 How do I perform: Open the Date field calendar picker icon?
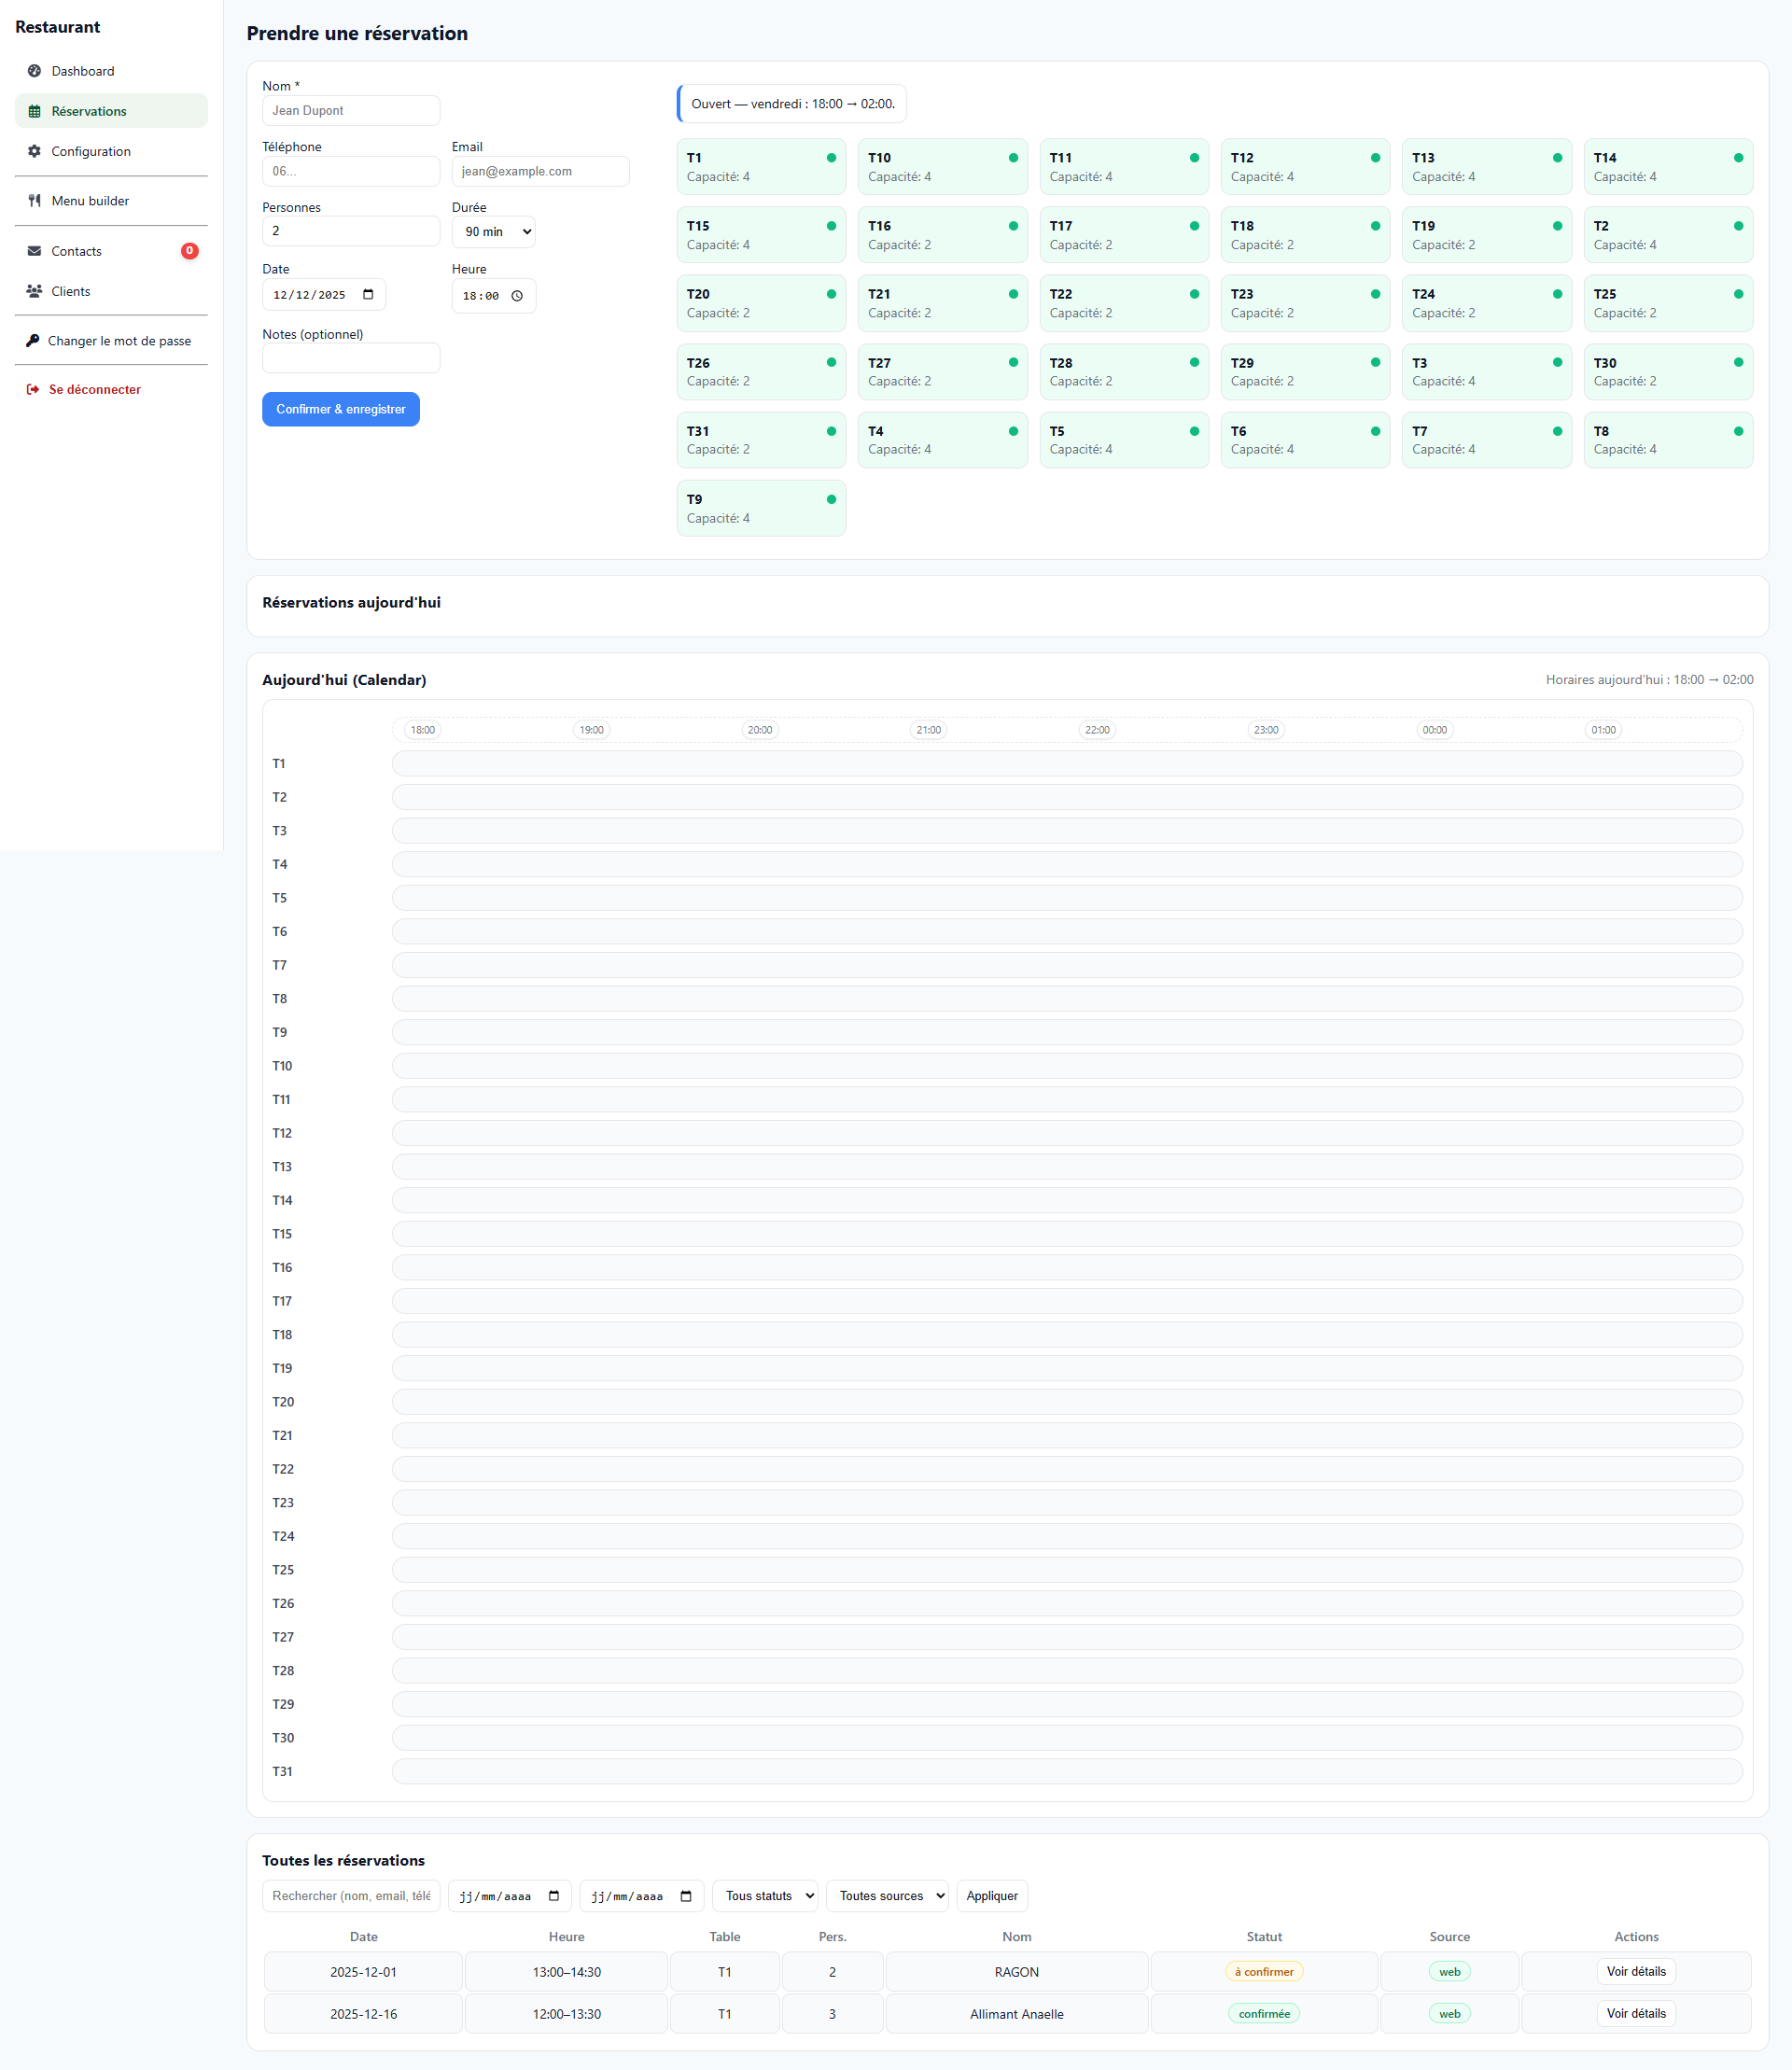click(x=368, y=295)
